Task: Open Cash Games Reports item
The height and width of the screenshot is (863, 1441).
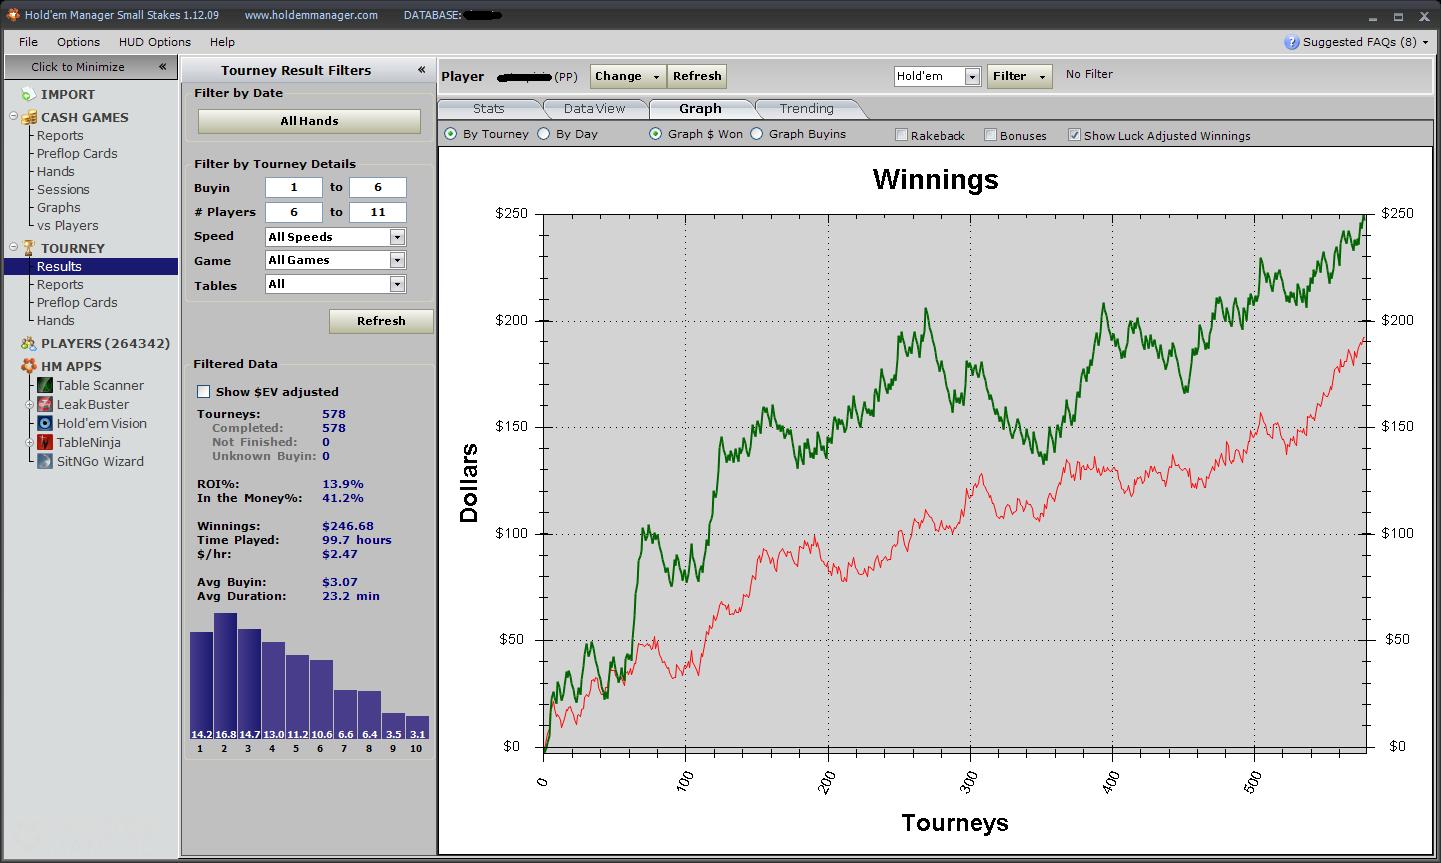Action: pyautogui.click(x=60, y=136)
